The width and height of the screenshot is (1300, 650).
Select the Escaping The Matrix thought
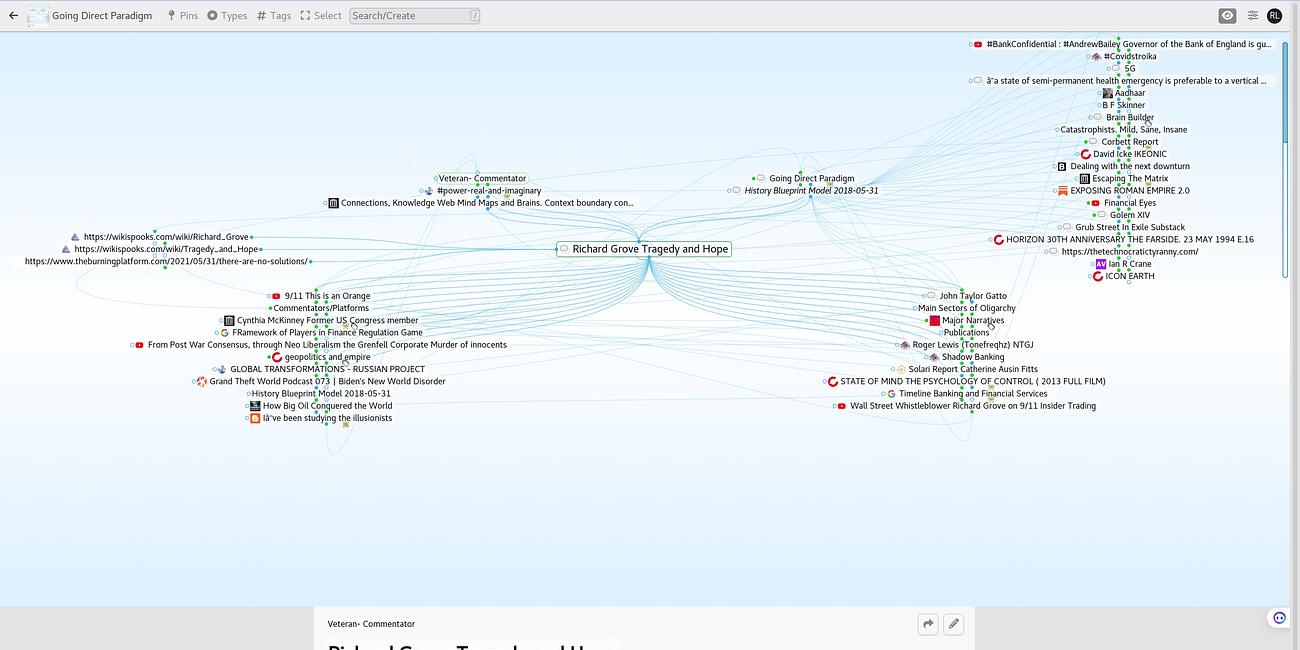(x=1129, y=179)
